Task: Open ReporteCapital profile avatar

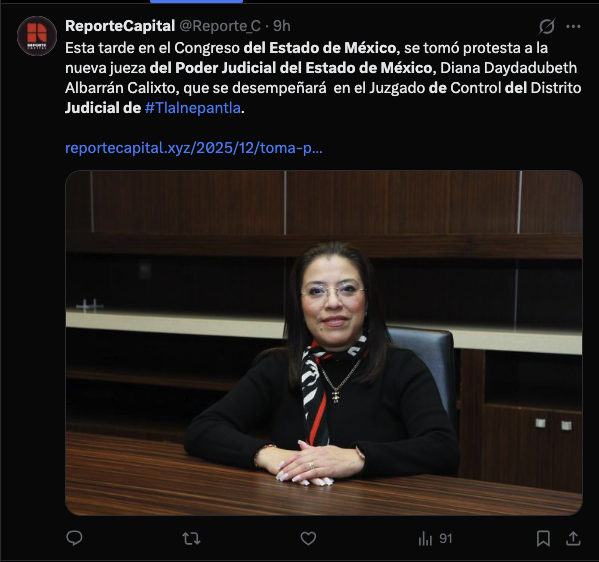Action: point(37,36)
